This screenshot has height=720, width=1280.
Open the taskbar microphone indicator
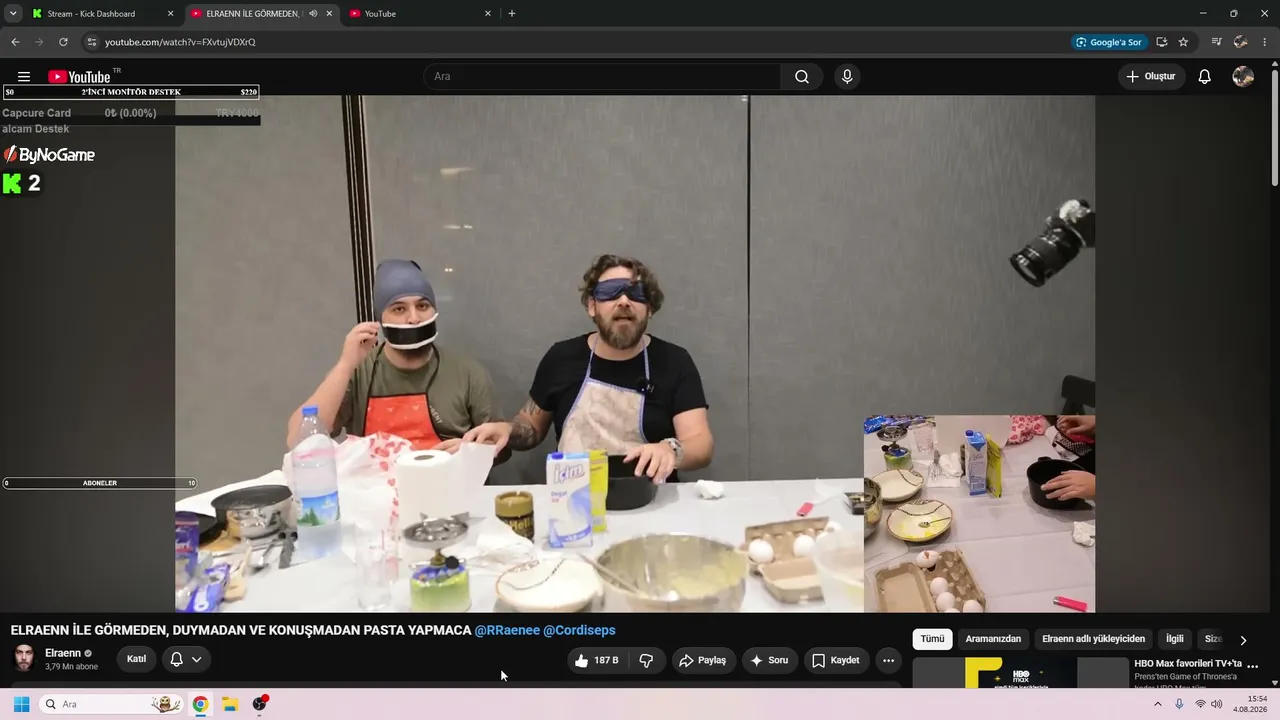tap(1180, 704)
